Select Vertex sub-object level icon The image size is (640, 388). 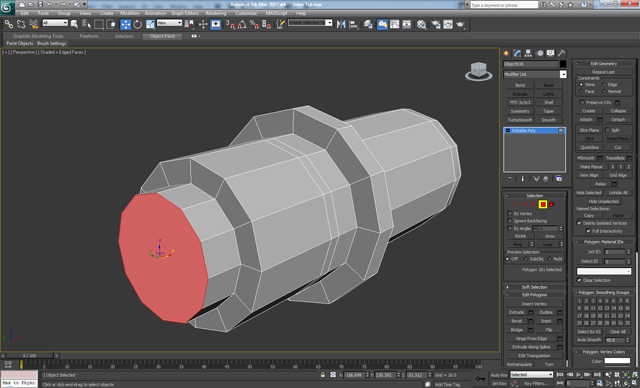(x=516, y=204)
